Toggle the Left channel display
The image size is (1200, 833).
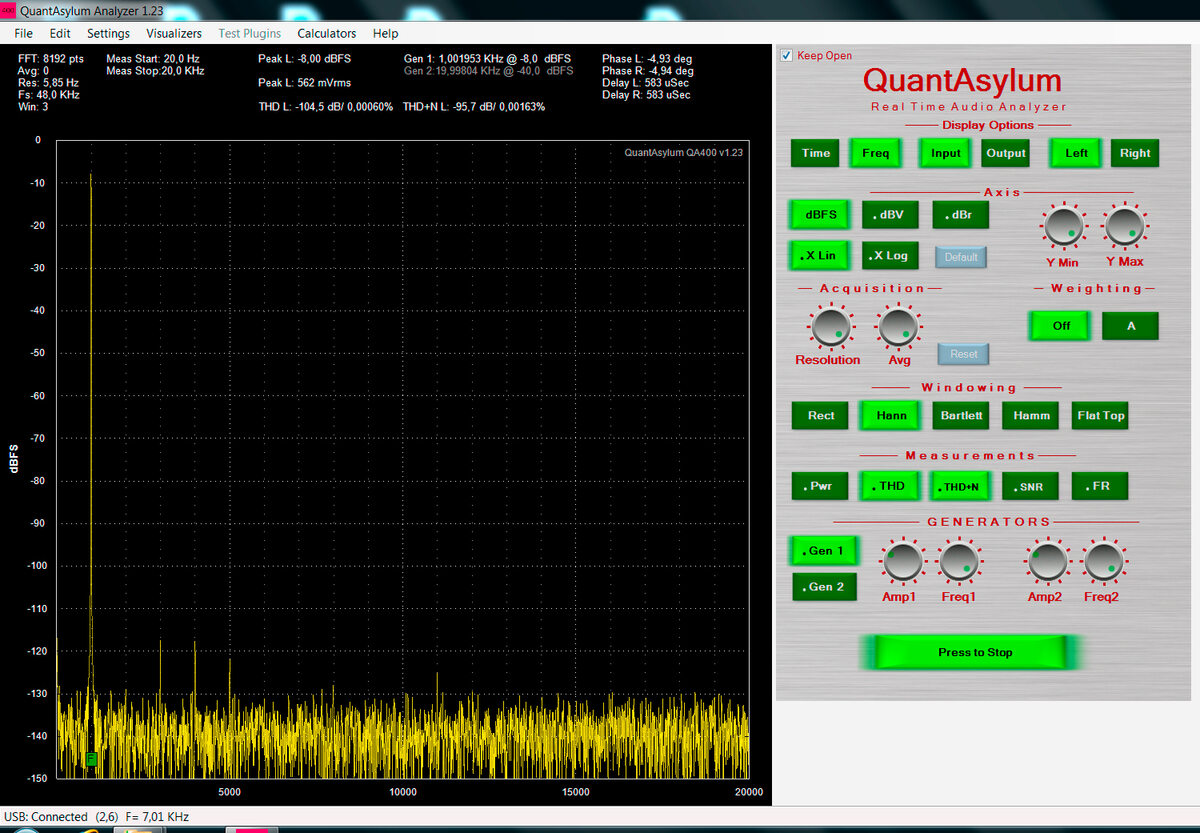click(1076, 153)
